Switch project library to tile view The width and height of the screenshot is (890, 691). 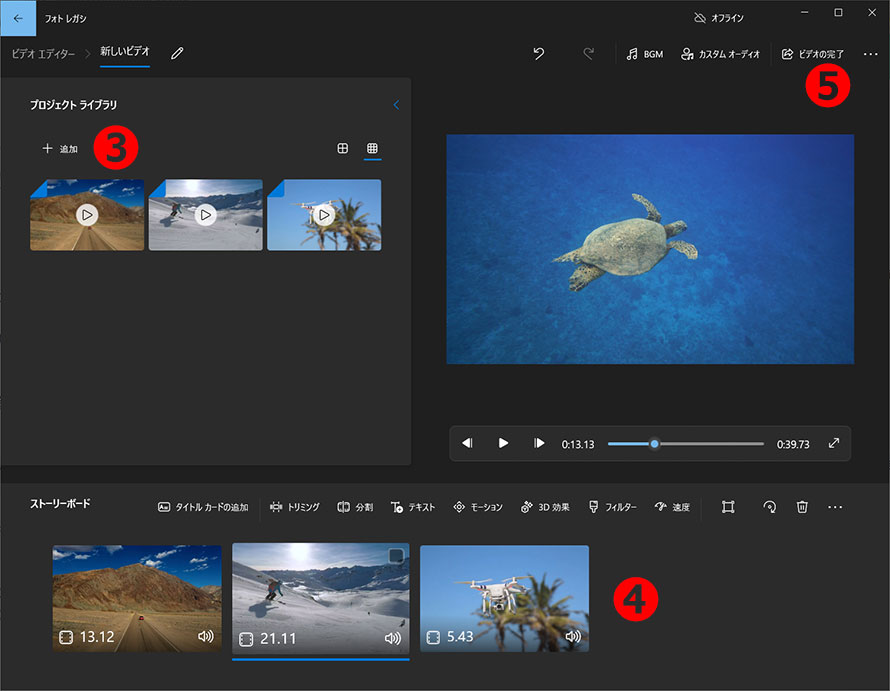[343, 148]
